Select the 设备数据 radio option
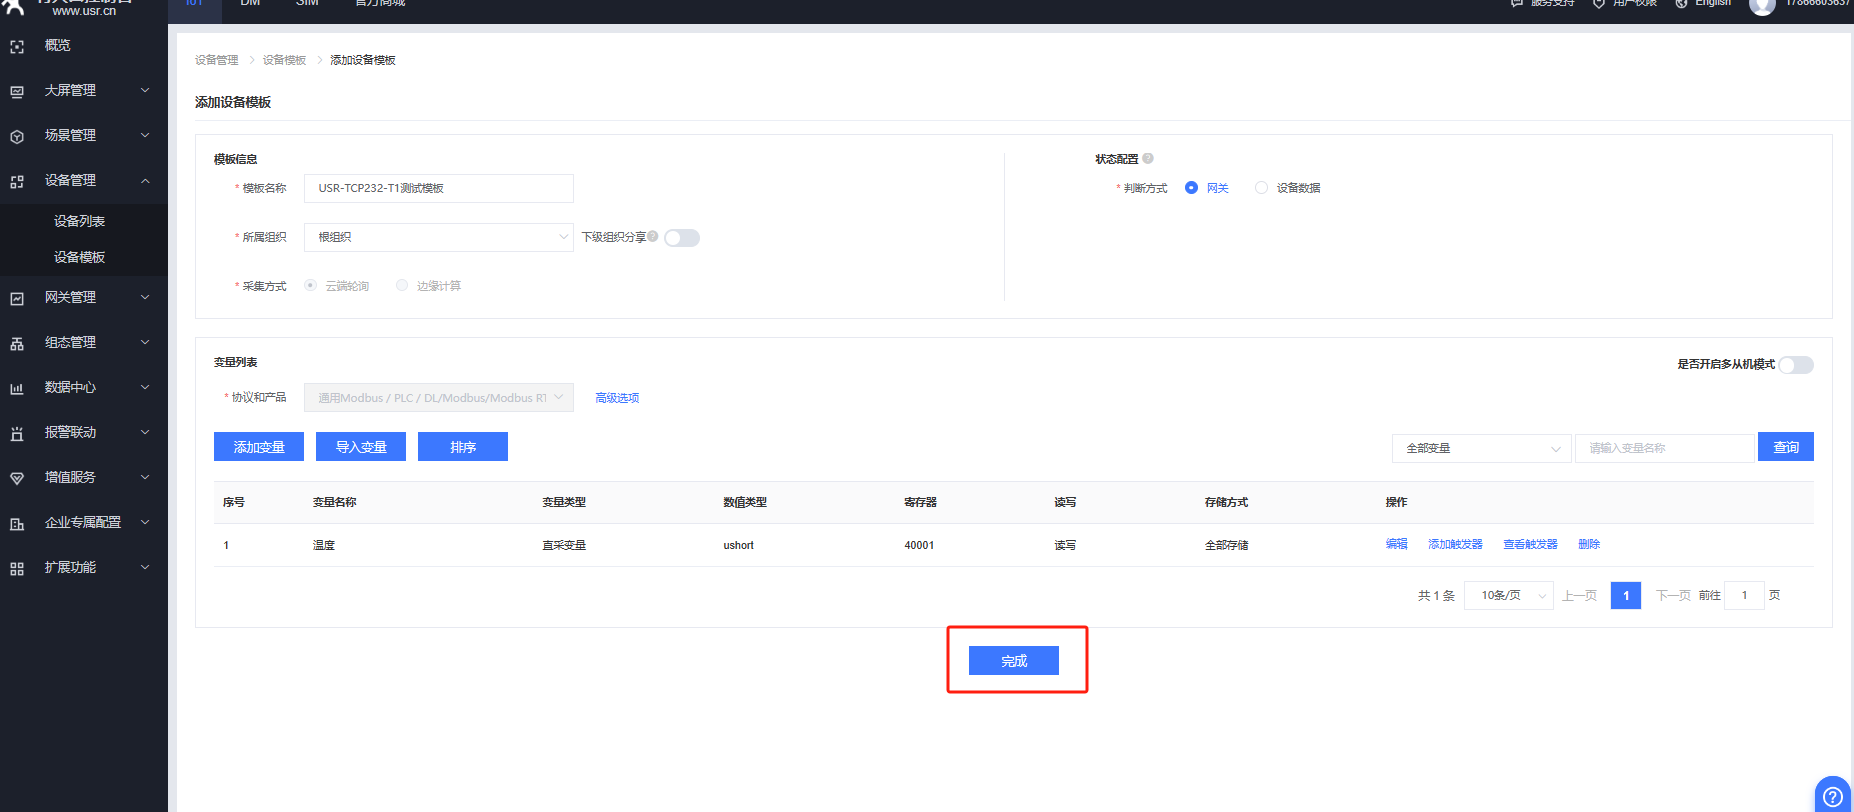 coord(1261,188)
